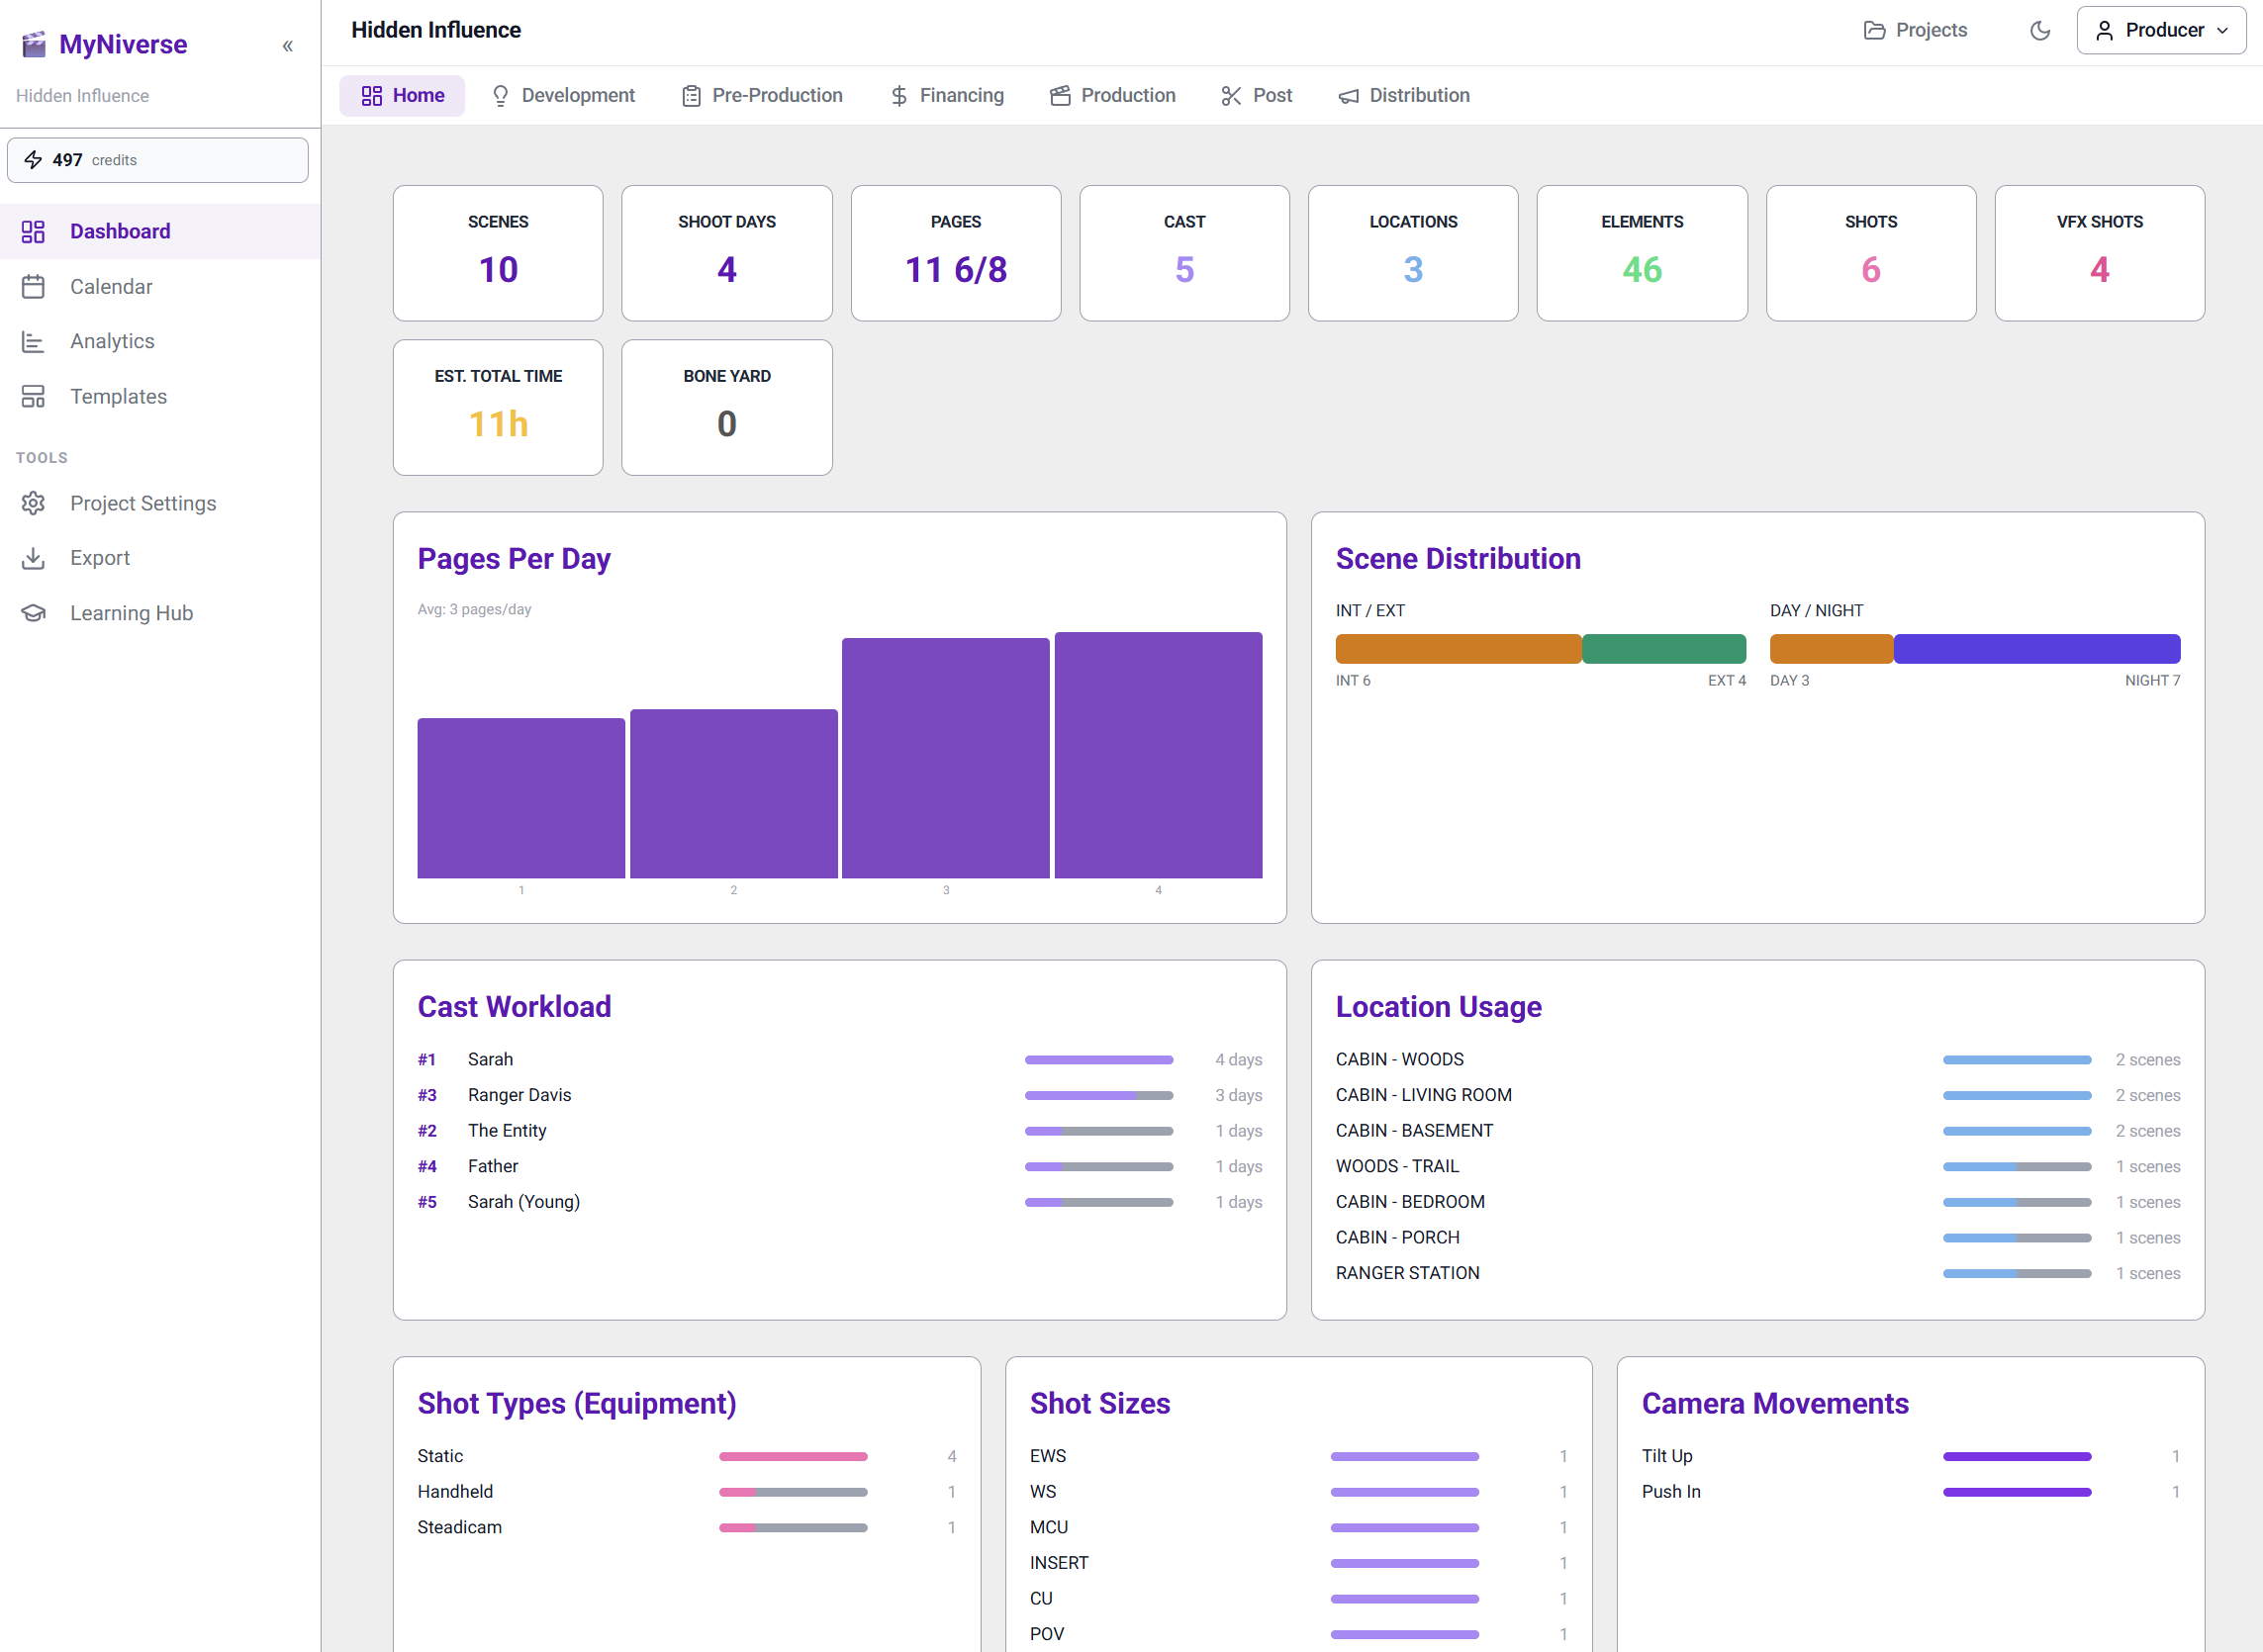Click the green EXT segment in Scene Distribution
Image resolution: width=2263 pixels, height=1652 pixels.
coord(1663,649)
